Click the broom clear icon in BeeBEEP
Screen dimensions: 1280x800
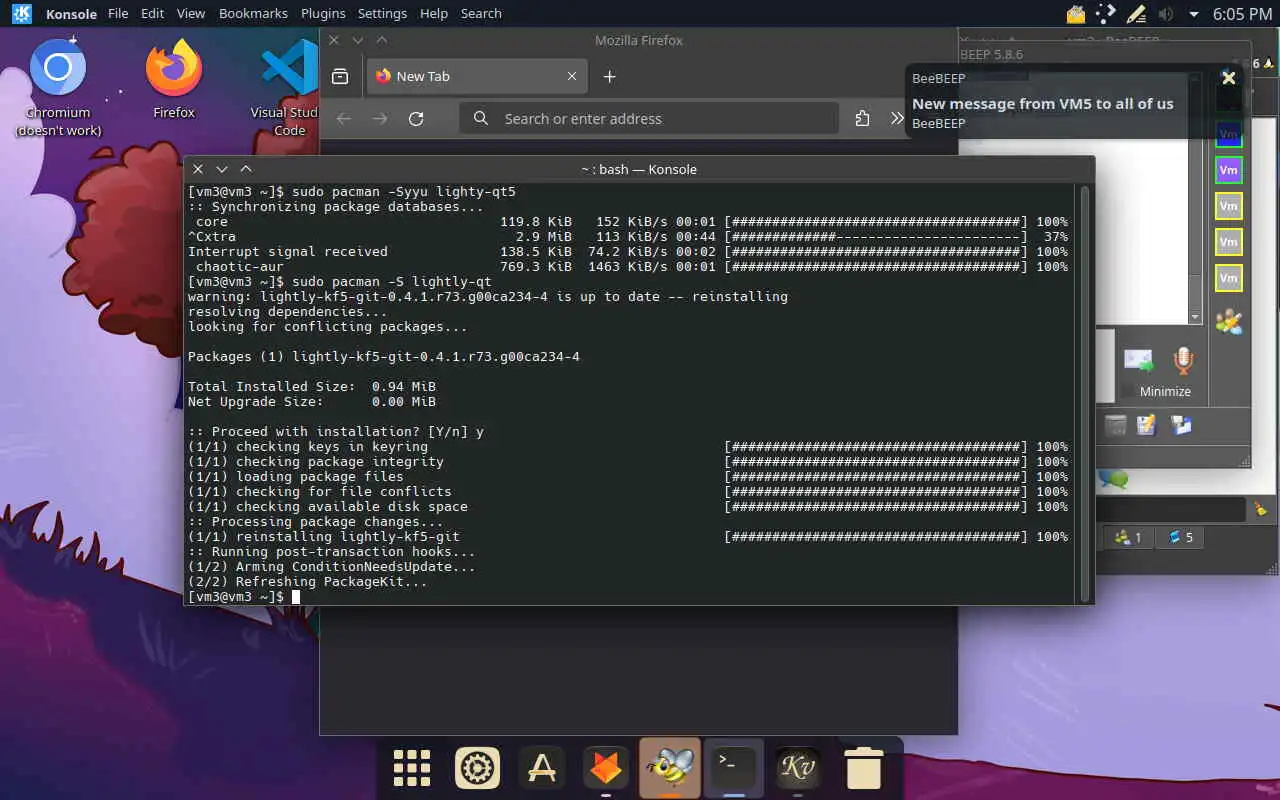point(1260,510)
